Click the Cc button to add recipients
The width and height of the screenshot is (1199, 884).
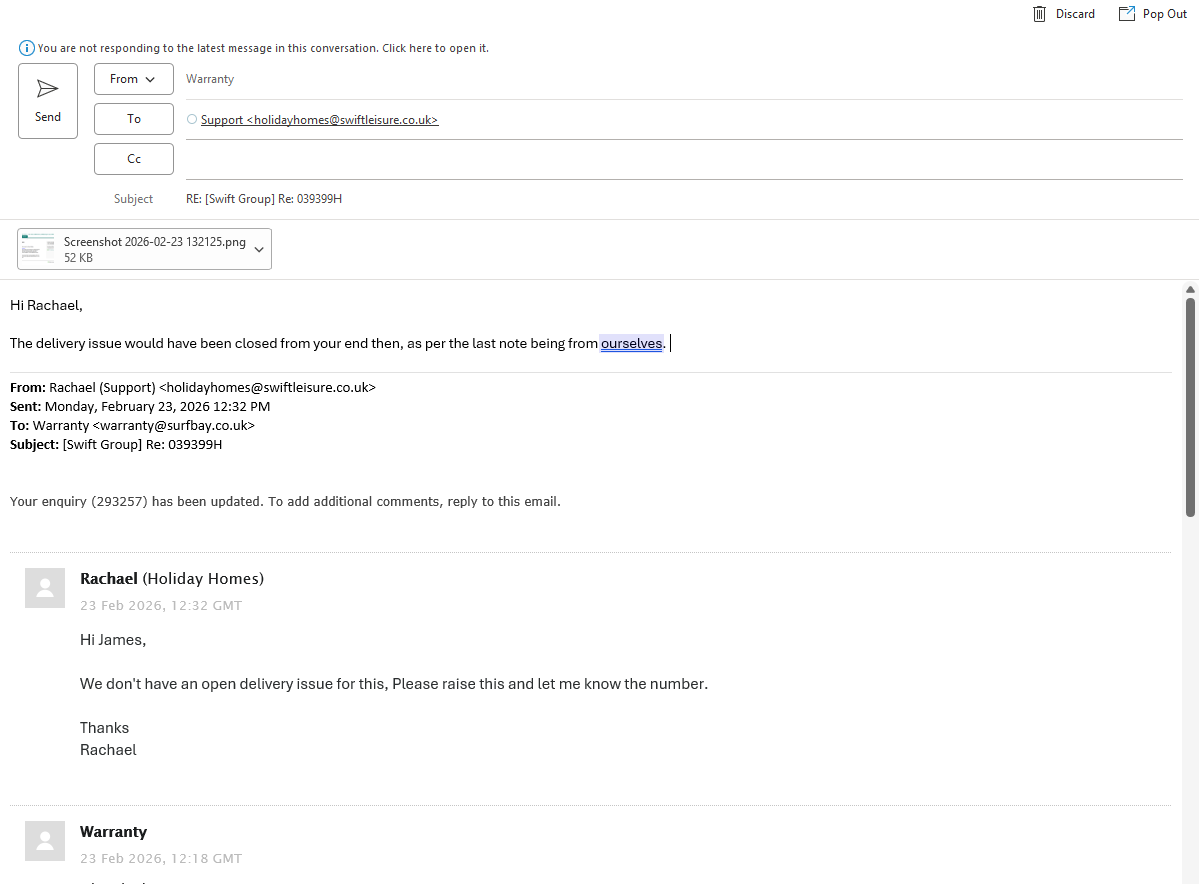(x=133, y=159)
